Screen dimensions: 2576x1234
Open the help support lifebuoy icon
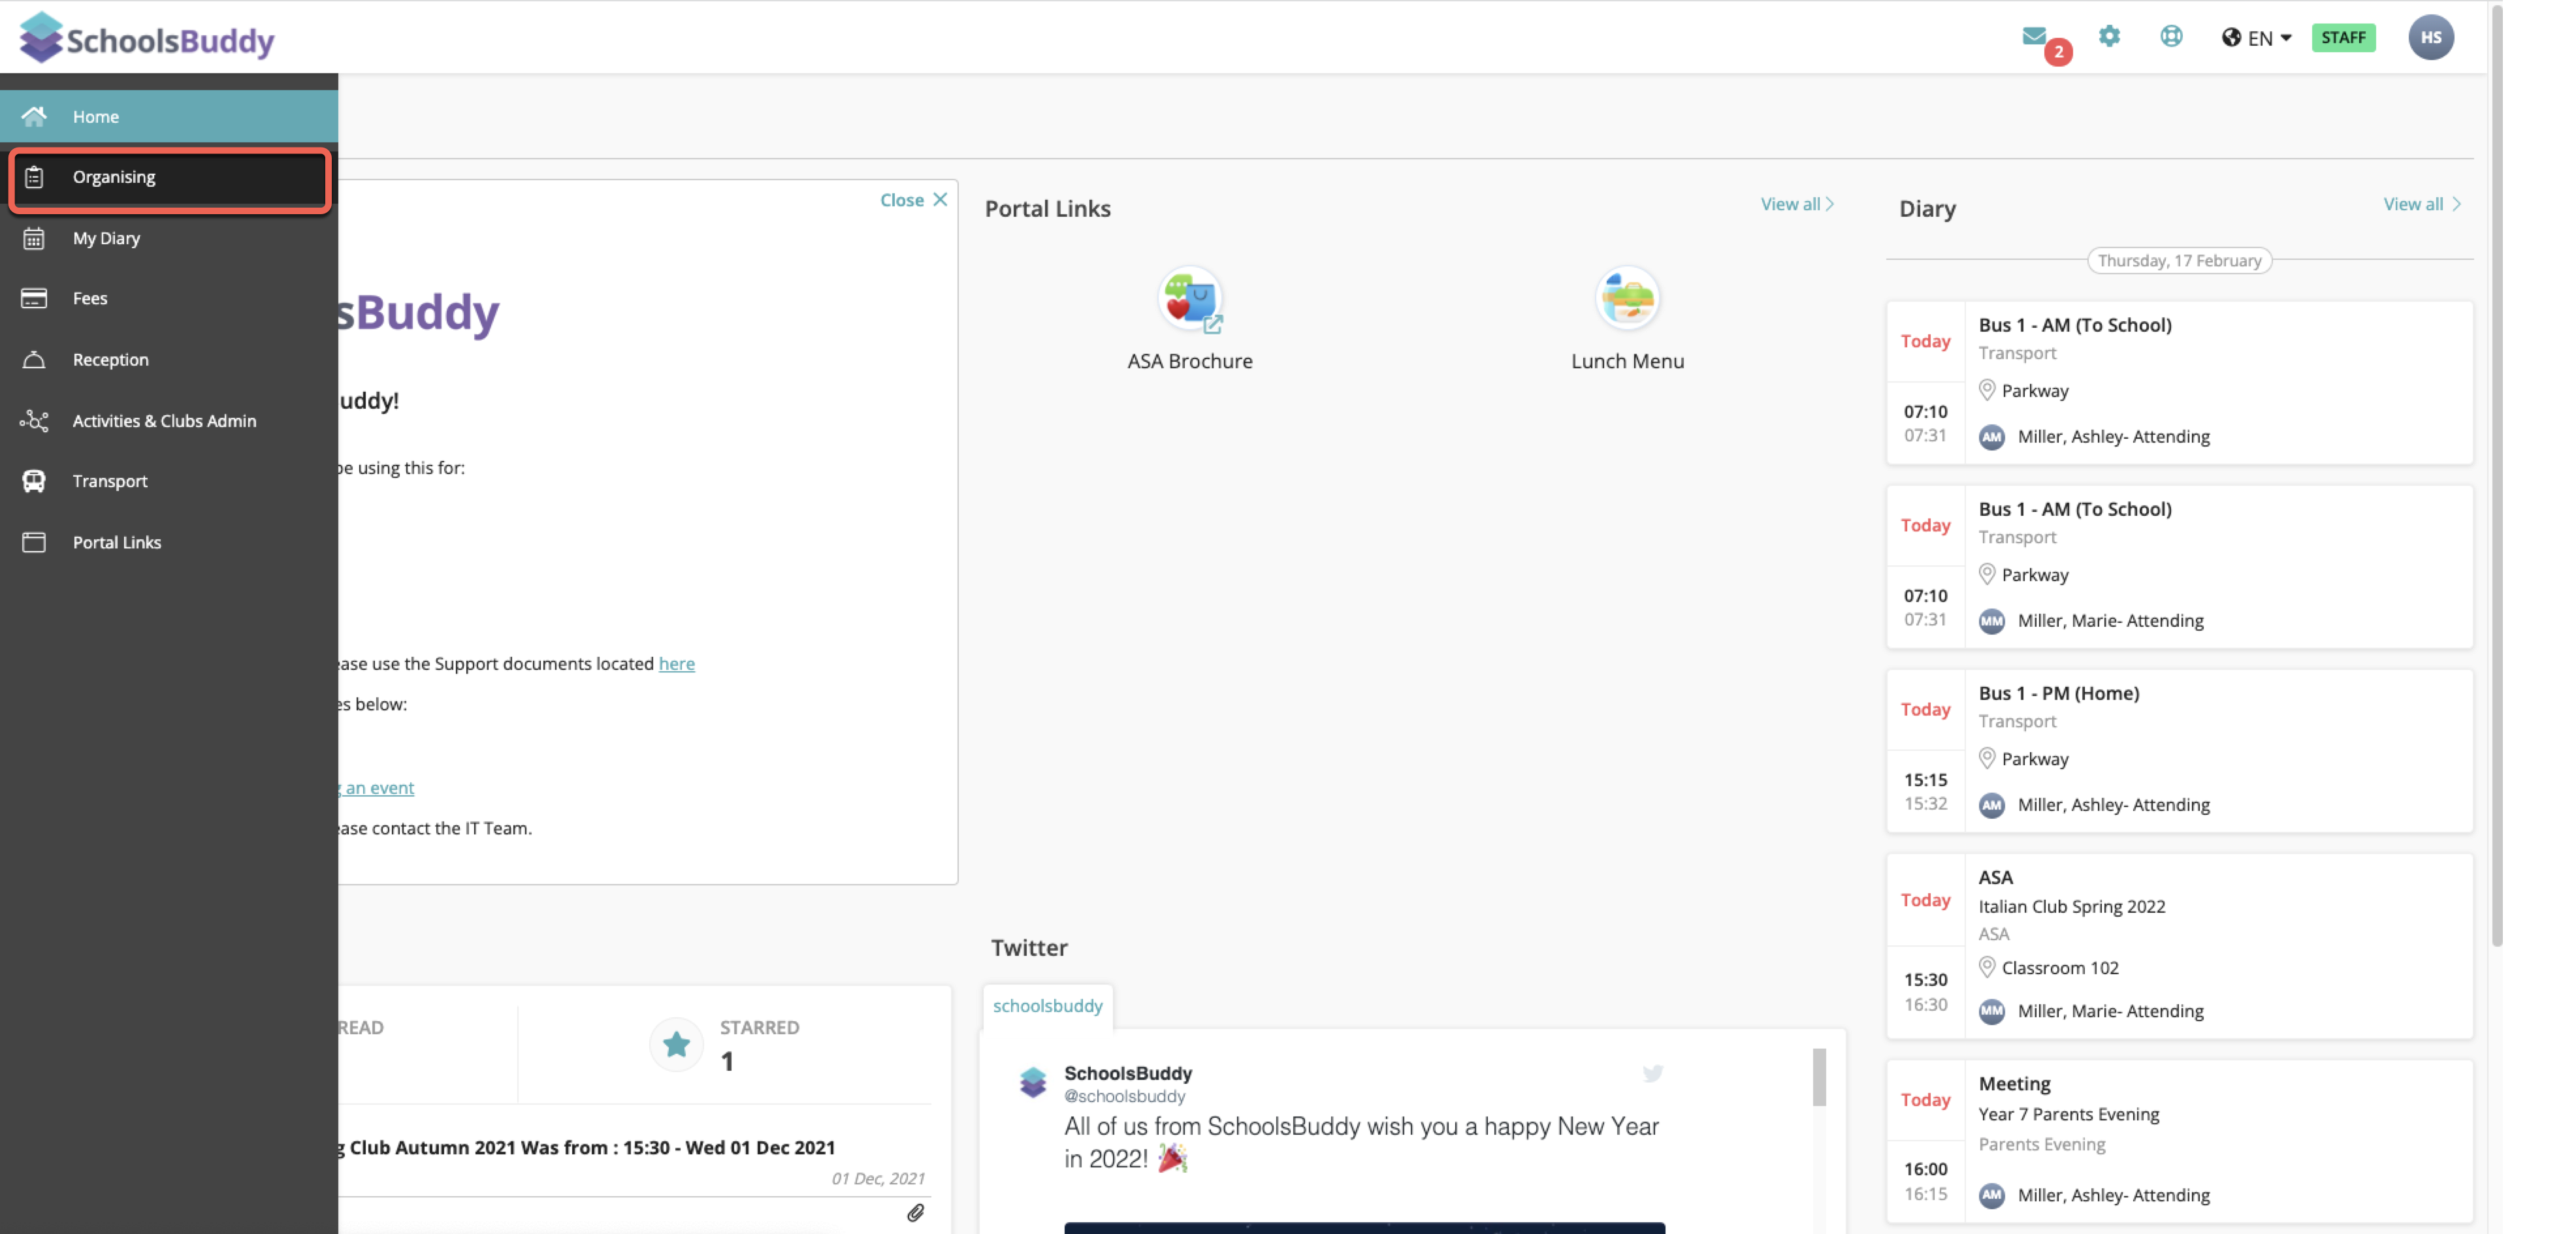click(2171, 37)
